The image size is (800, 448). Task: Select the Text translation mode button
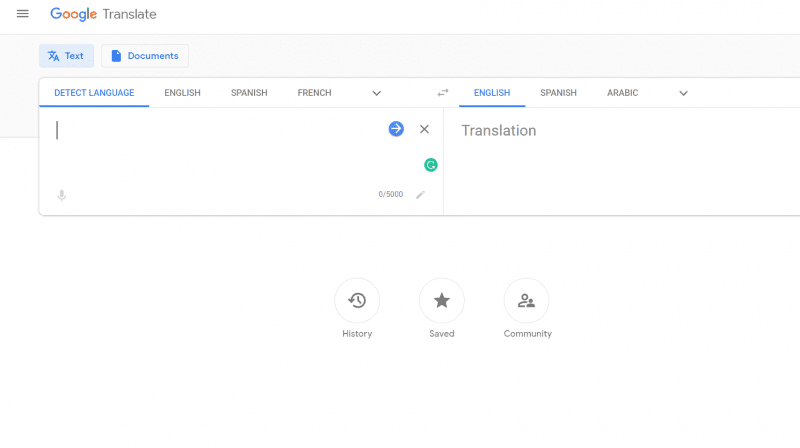tap(66, 56)
